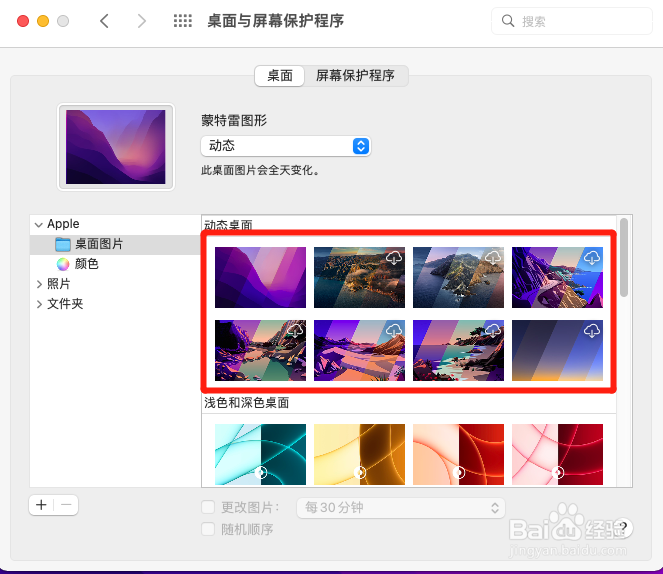
Task: Select the teal light-dark wallpaper
Action: (260, 454)
